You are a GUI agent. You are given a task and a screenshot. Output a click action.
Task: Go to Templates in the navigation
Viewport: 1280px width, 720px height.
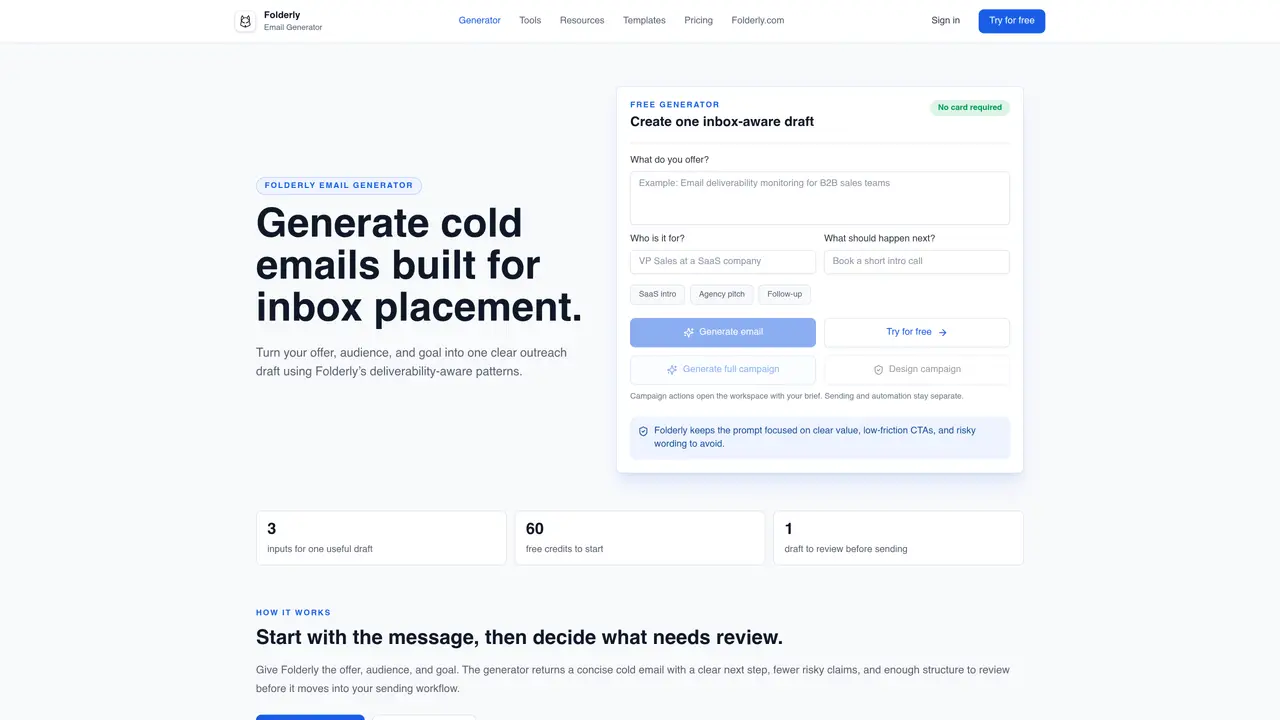[x=644, y=20]
